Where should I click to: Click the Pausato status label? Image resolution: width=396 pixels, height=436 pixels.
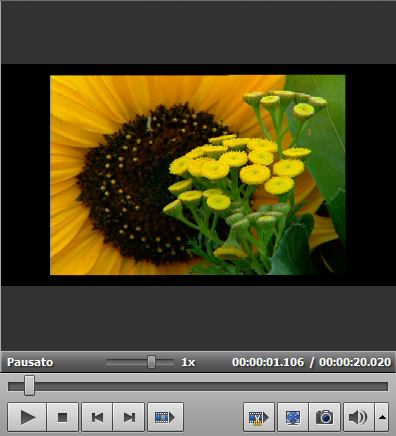coord(30,362)
